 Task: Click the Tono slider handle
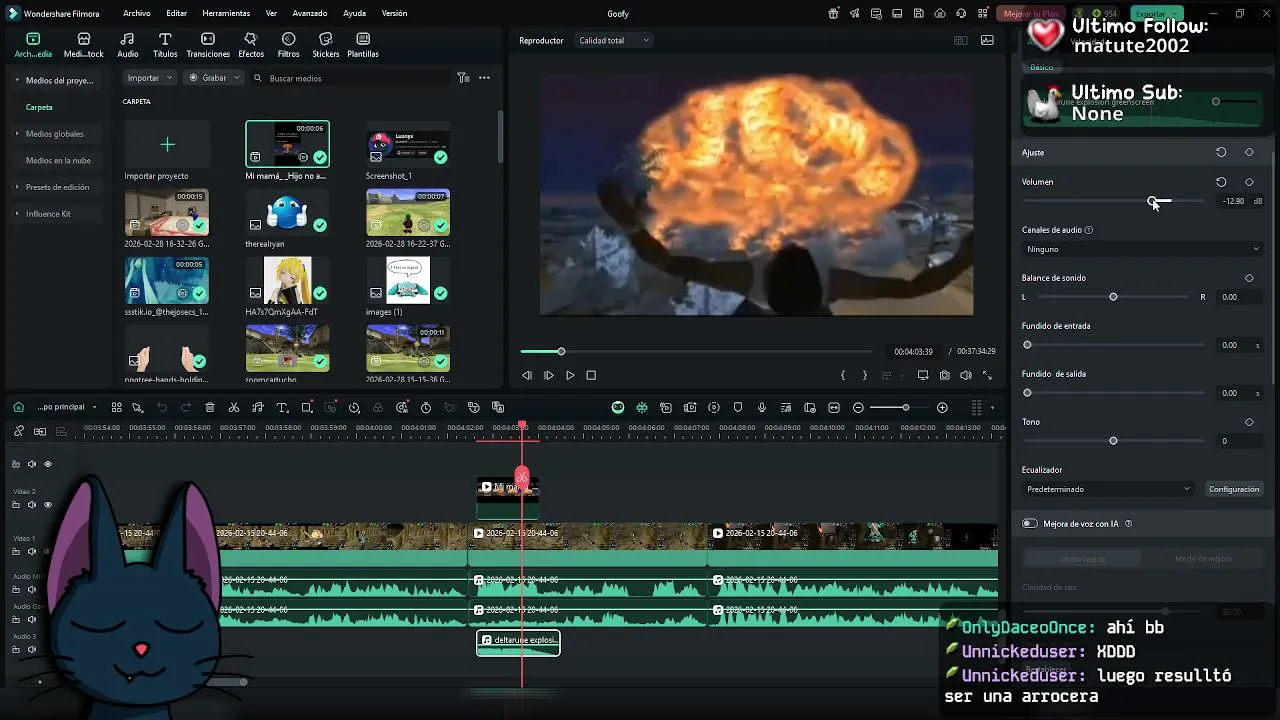click(x=1113, y=441)
